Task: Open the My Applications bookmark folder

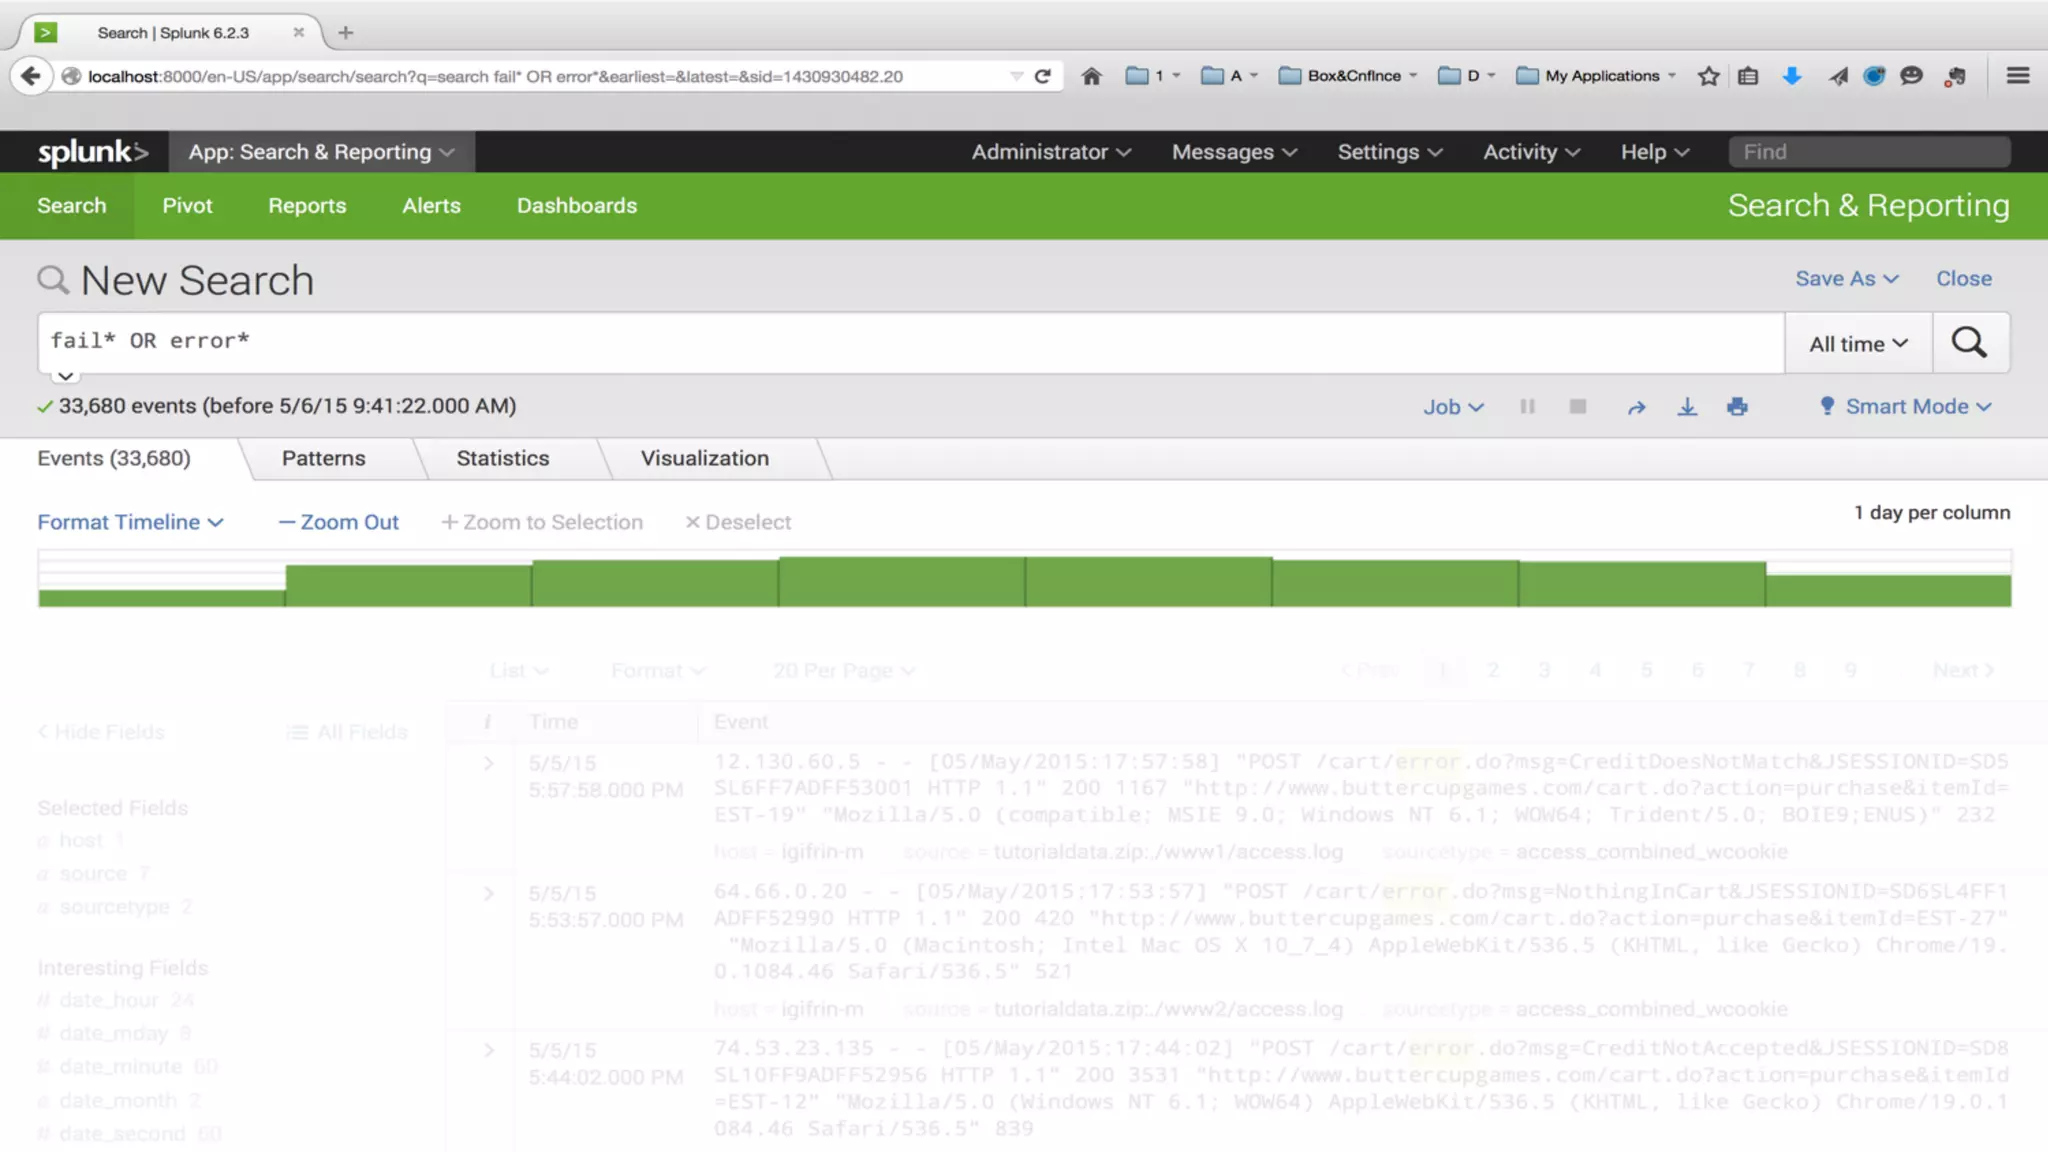Action: tap(1596, 76)
